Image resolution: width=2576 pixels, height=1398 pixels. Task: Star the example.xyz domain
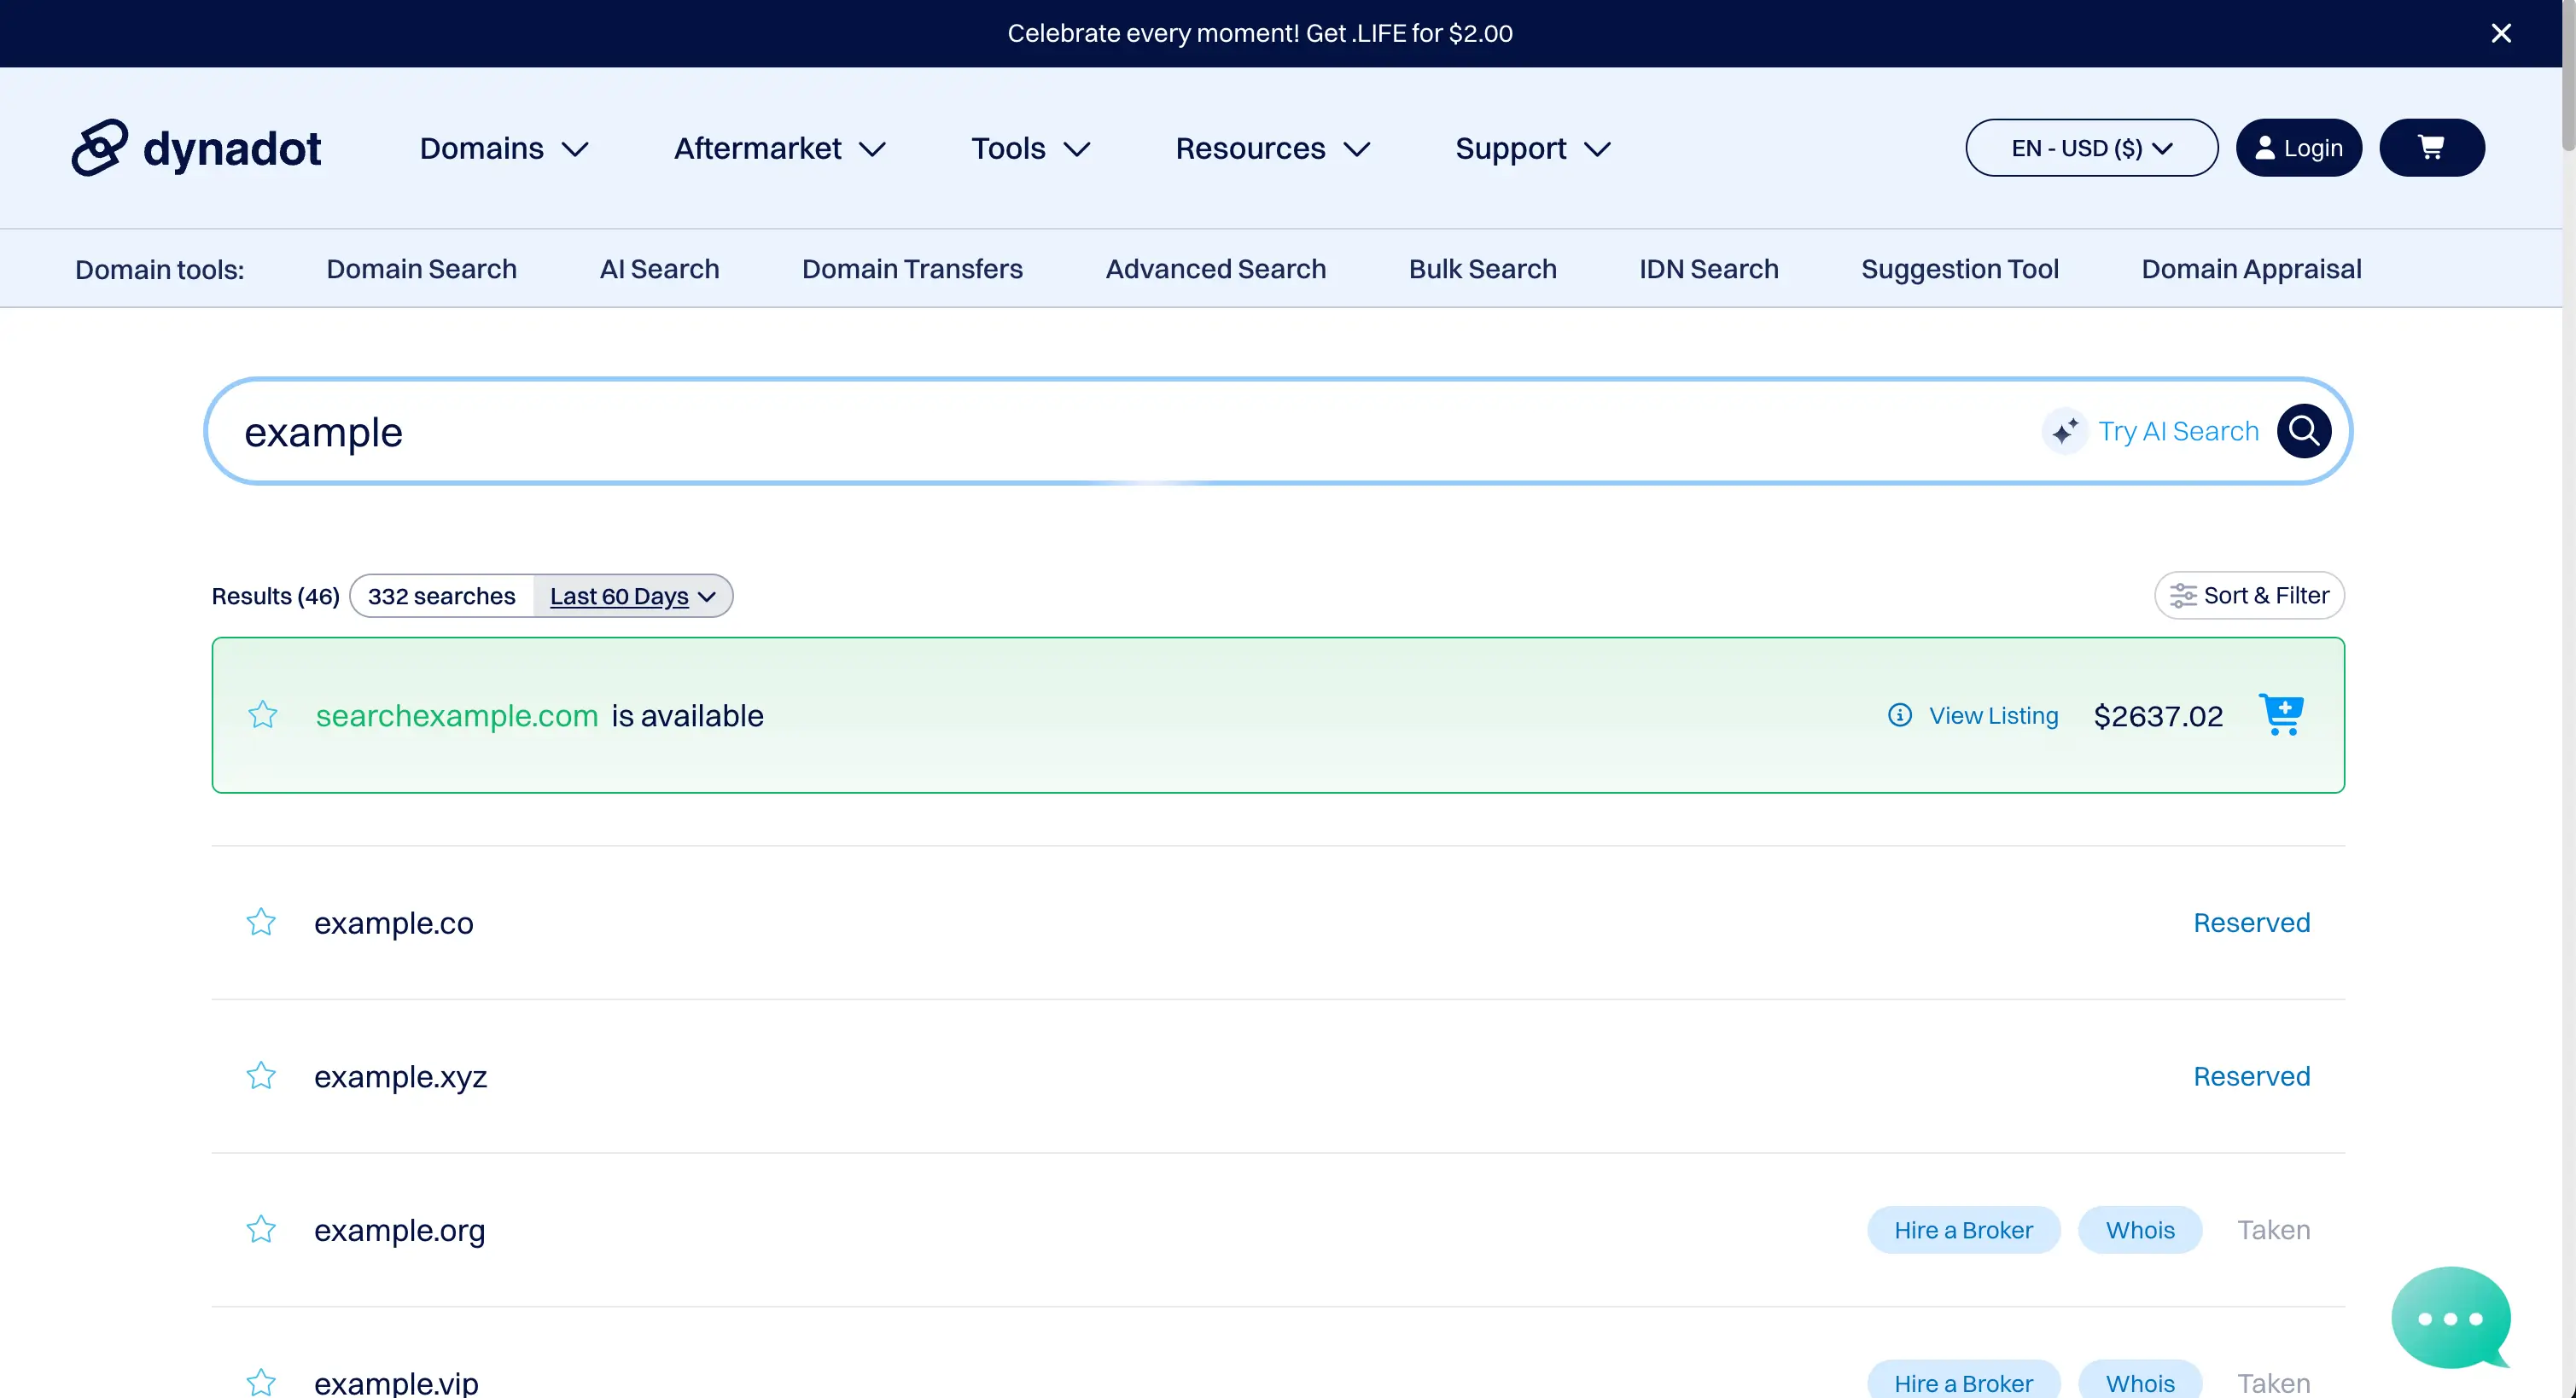260,1076
